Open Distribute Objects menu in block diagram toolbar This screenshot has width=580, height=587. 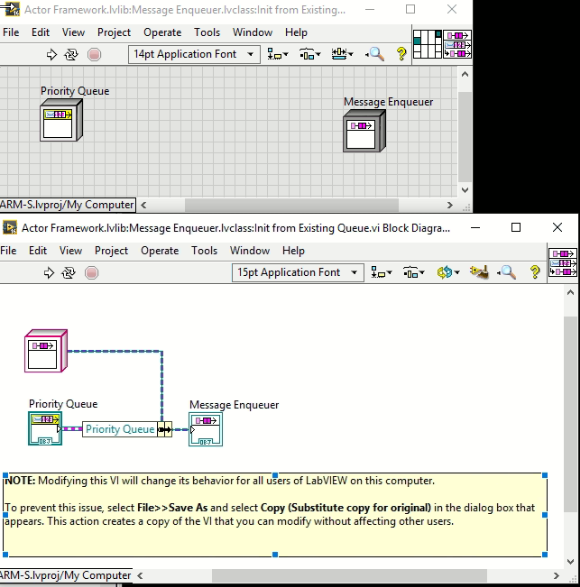[413, 273]
